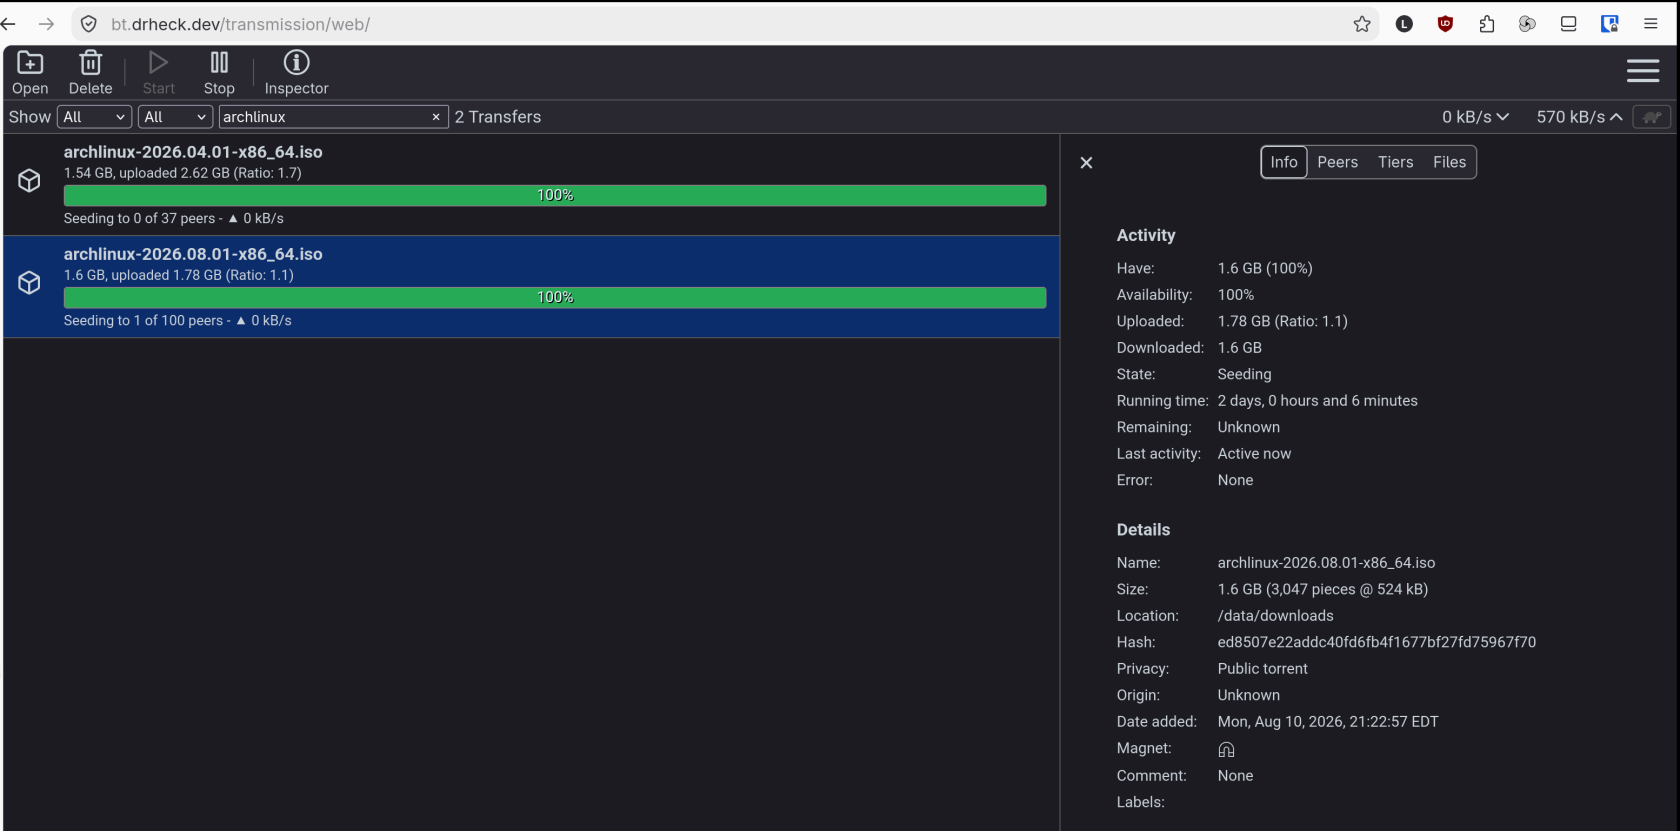The width and height of the screenshot is (1680, 831).
Task: Expand the 570 kB/s upload speed menu
Action: click(x=1579, y=117)
